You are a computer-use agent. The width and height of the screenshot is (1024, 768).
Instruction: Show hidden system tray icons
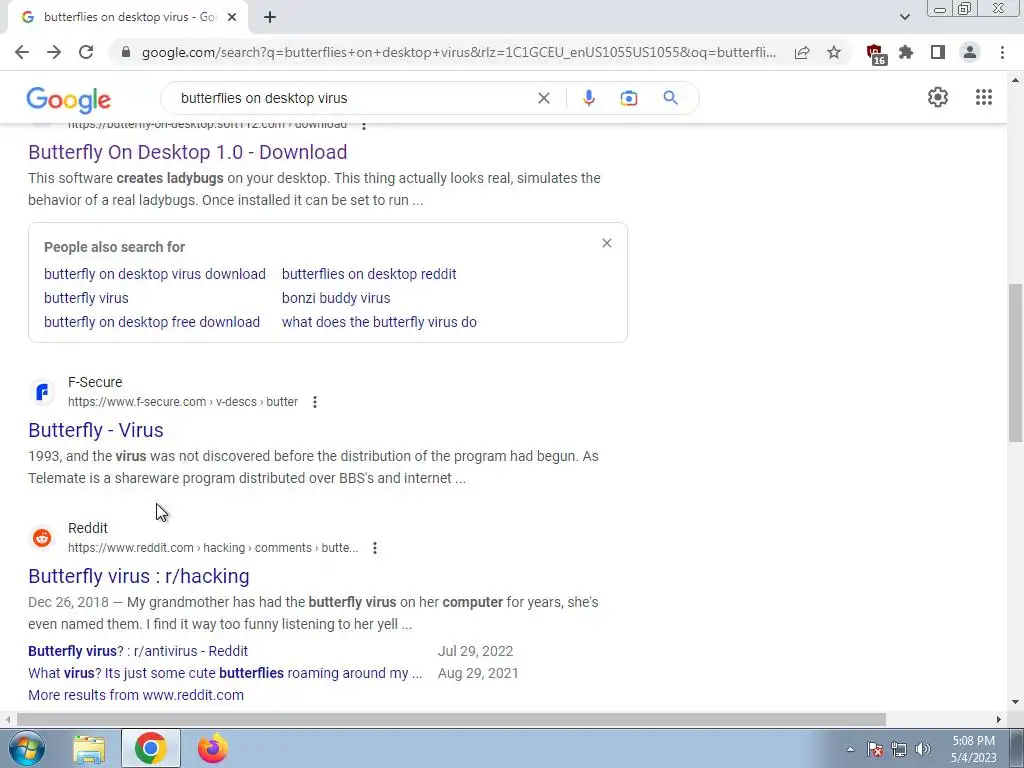point(850,750)
